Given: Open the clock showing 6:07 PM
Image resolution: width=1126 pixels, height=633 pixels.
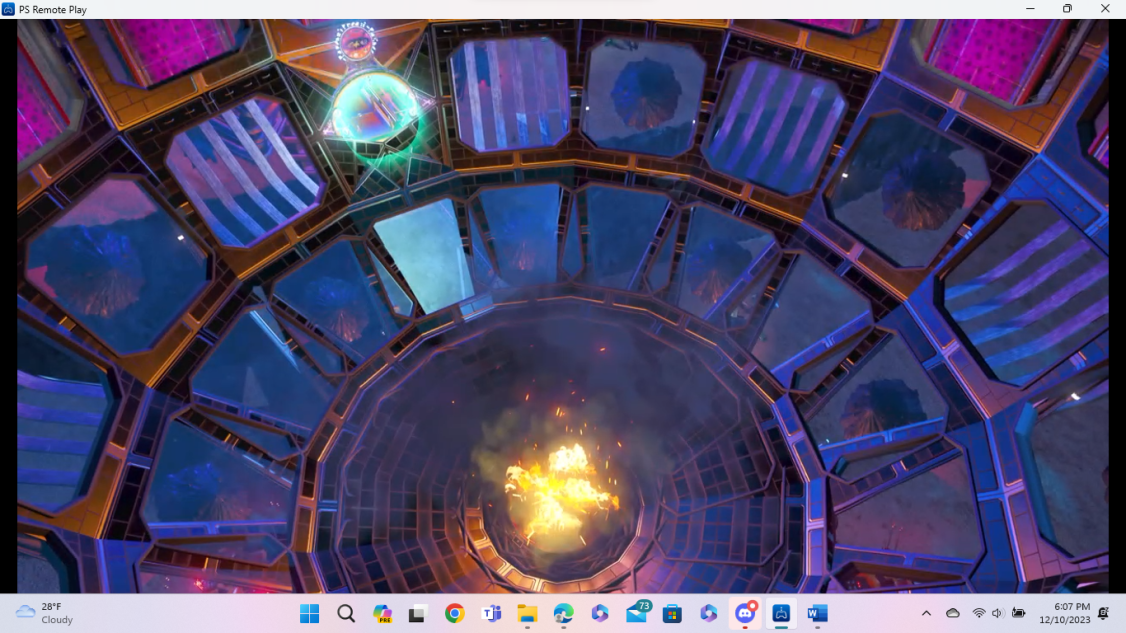Looking at the screenshot, I should (1064, 613).
